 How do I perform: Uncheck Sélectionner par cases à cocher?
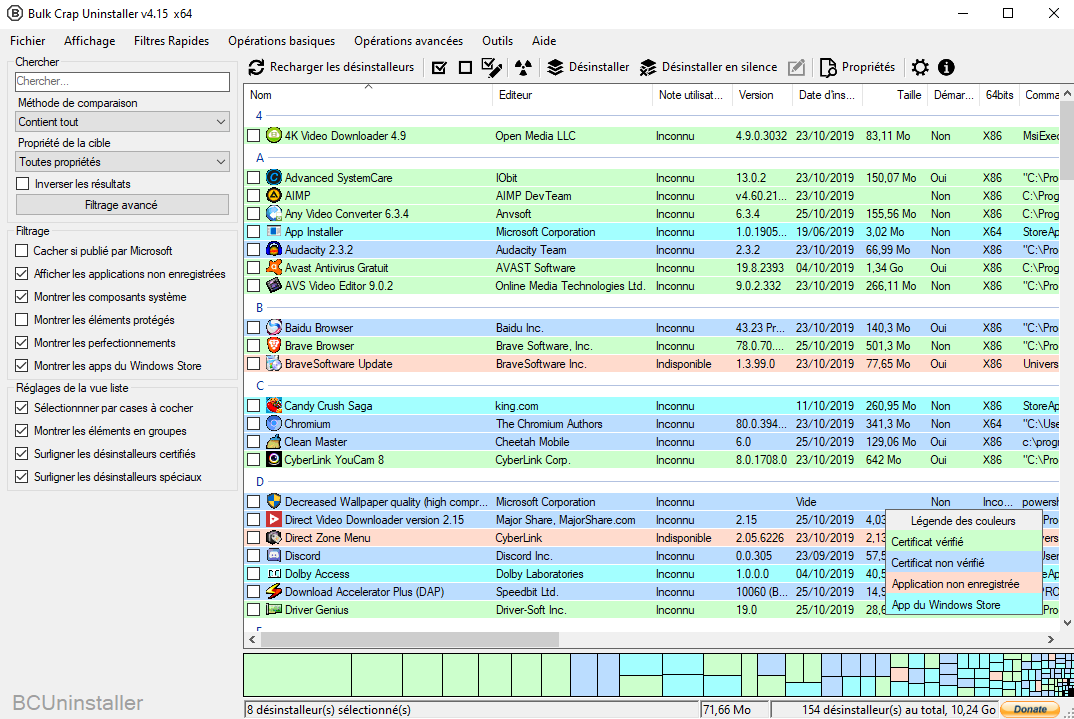click(22, 407)
